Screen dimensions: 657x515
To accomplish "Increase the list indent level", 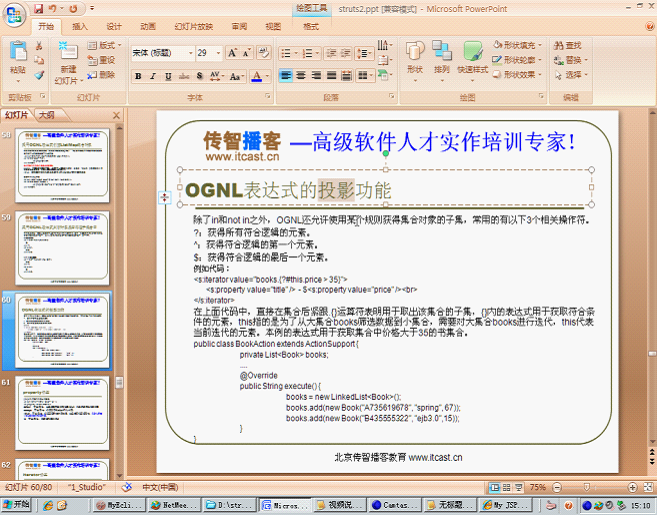I will pos(345,53).
